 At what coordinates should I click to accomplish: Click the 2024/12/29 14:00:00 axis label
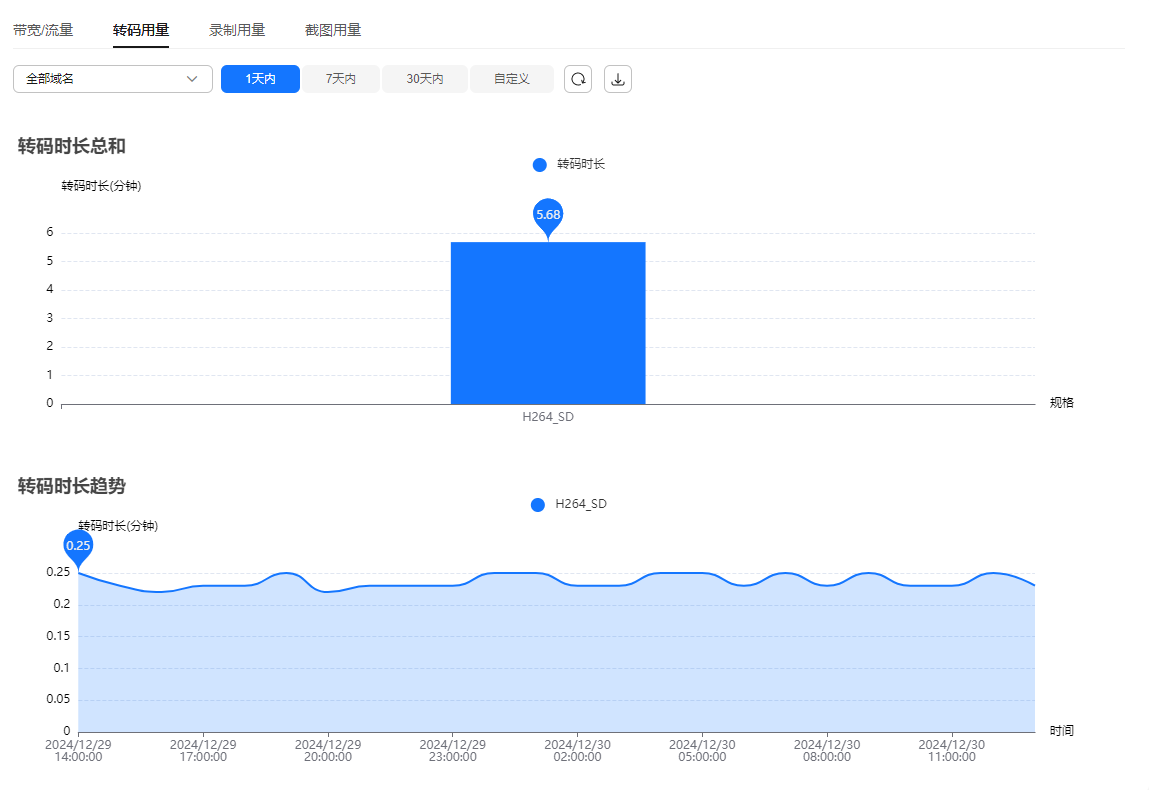[x=78, y=750]
